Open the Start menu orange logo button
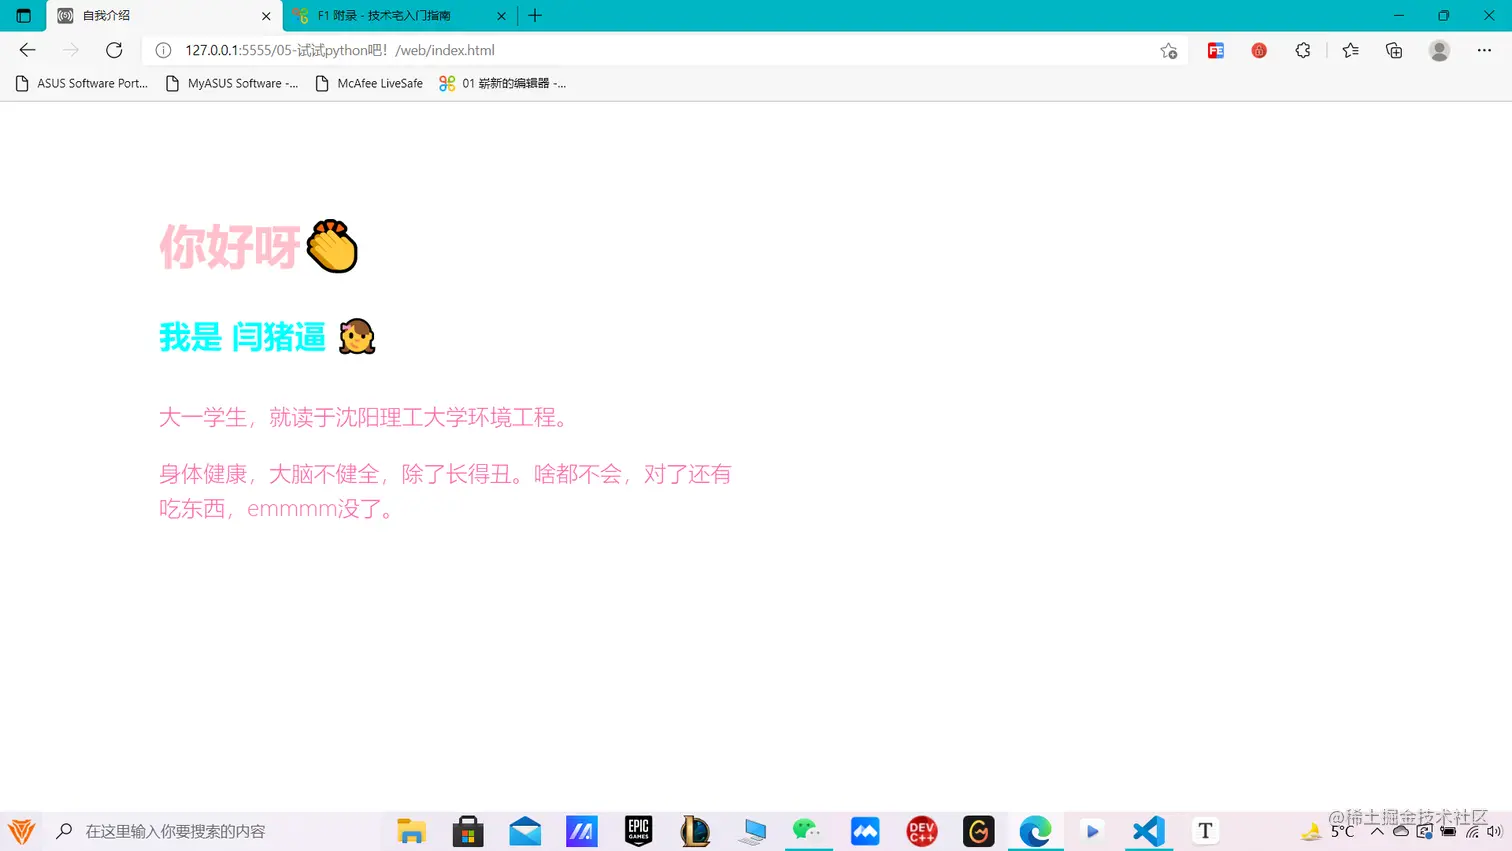This screenshot has height=851, width=1512. [x=21, y=831]
